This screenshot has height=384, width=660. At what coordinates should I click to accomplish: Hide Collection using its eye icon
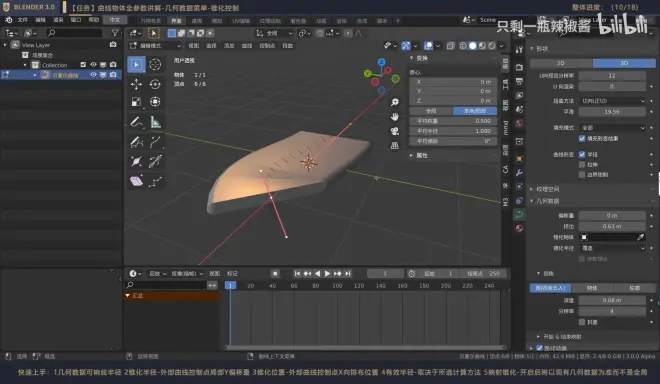(93, 64)
